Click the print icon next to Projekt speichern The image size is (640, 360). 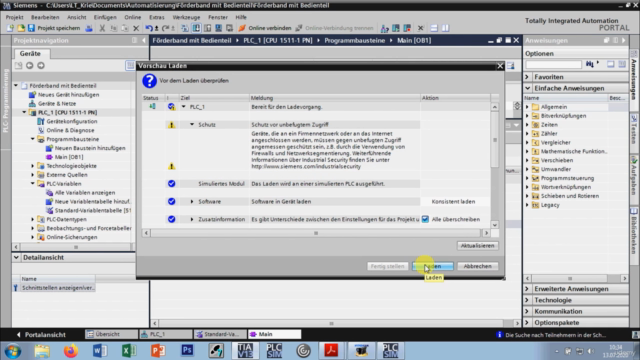pos(89,28)
